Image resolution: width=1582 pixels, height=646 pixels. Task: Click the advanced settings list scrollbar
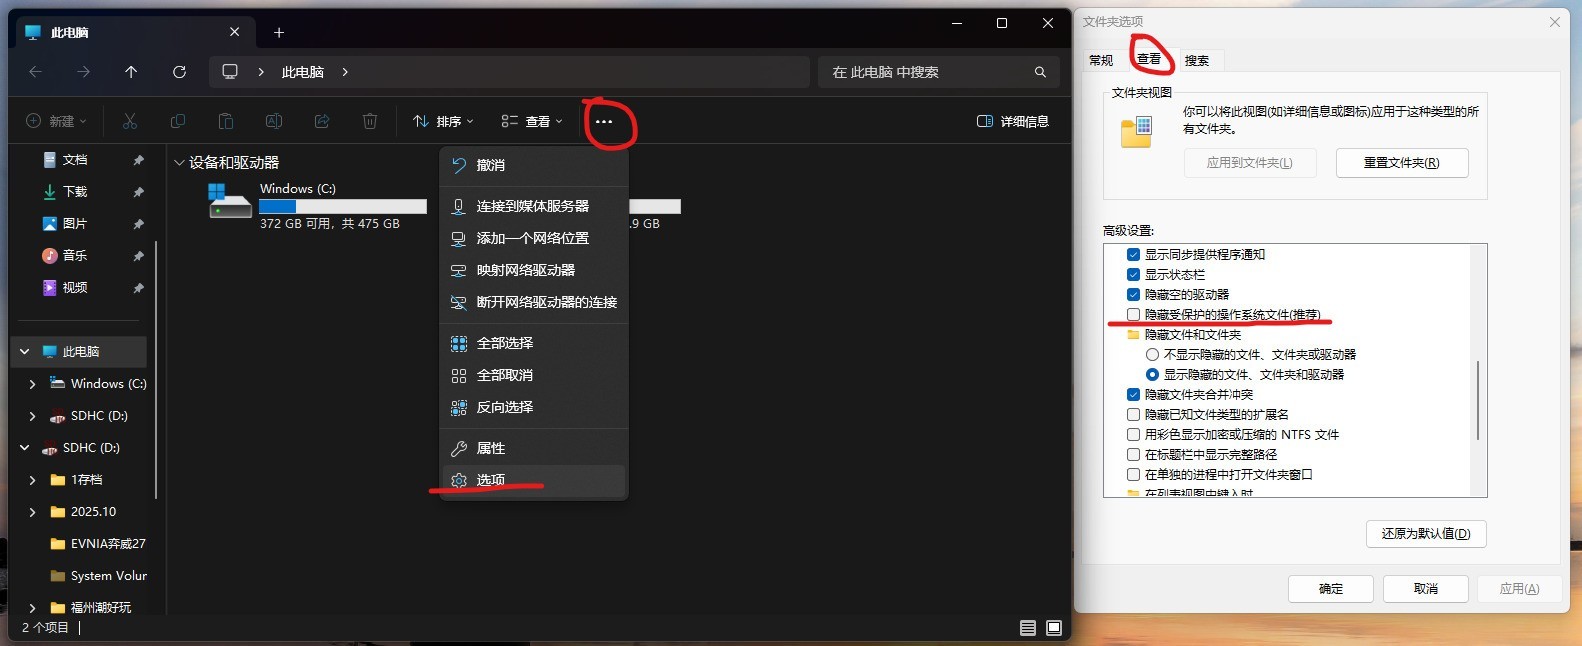click(1478, 400)
